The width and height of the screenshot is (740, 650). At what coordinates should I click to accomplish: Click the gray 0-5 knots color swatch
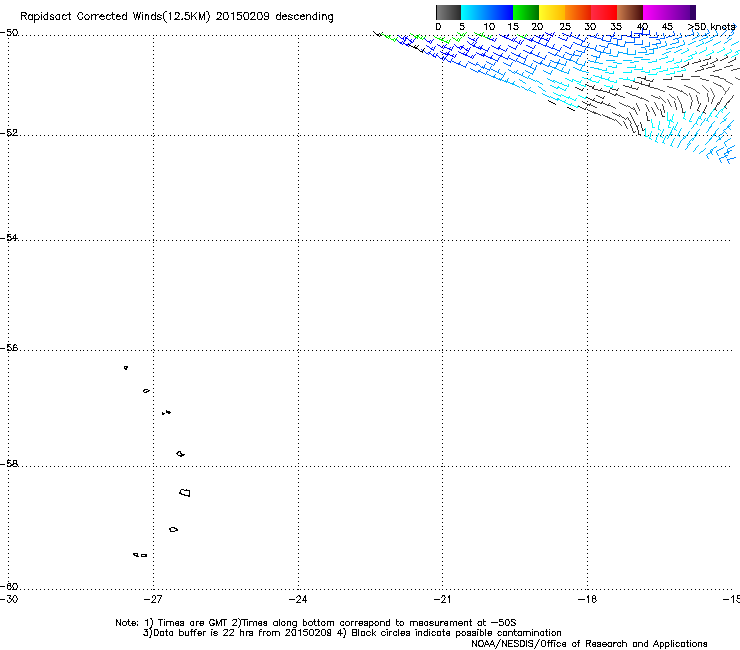point(448,12)
